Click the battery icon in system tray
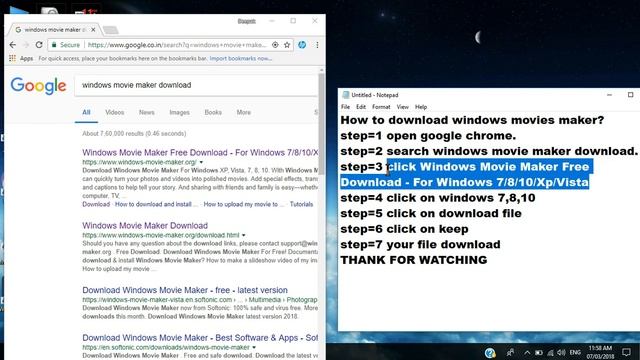The image size is (640, 360). coord(539,352)
